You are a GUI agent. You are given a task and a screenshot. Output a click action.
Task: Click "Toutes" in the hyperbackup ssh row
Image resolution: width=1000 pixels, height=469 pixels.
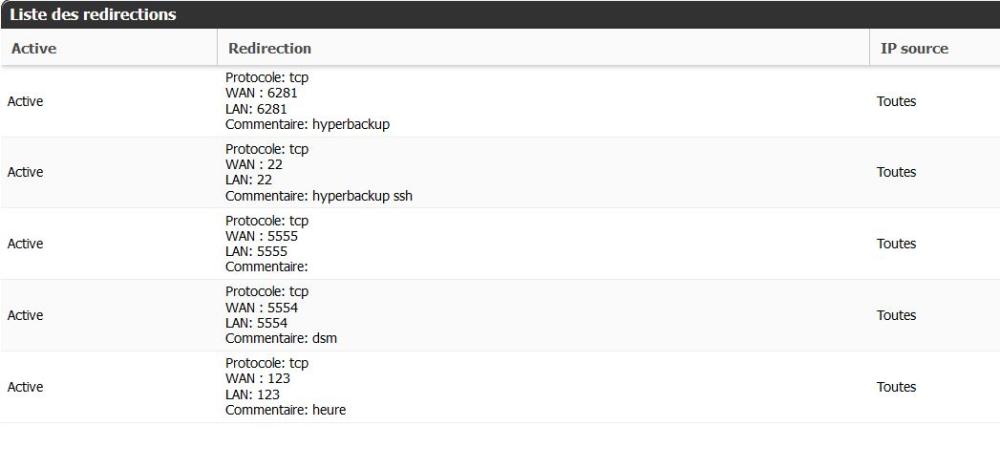[x=896, y=172]
